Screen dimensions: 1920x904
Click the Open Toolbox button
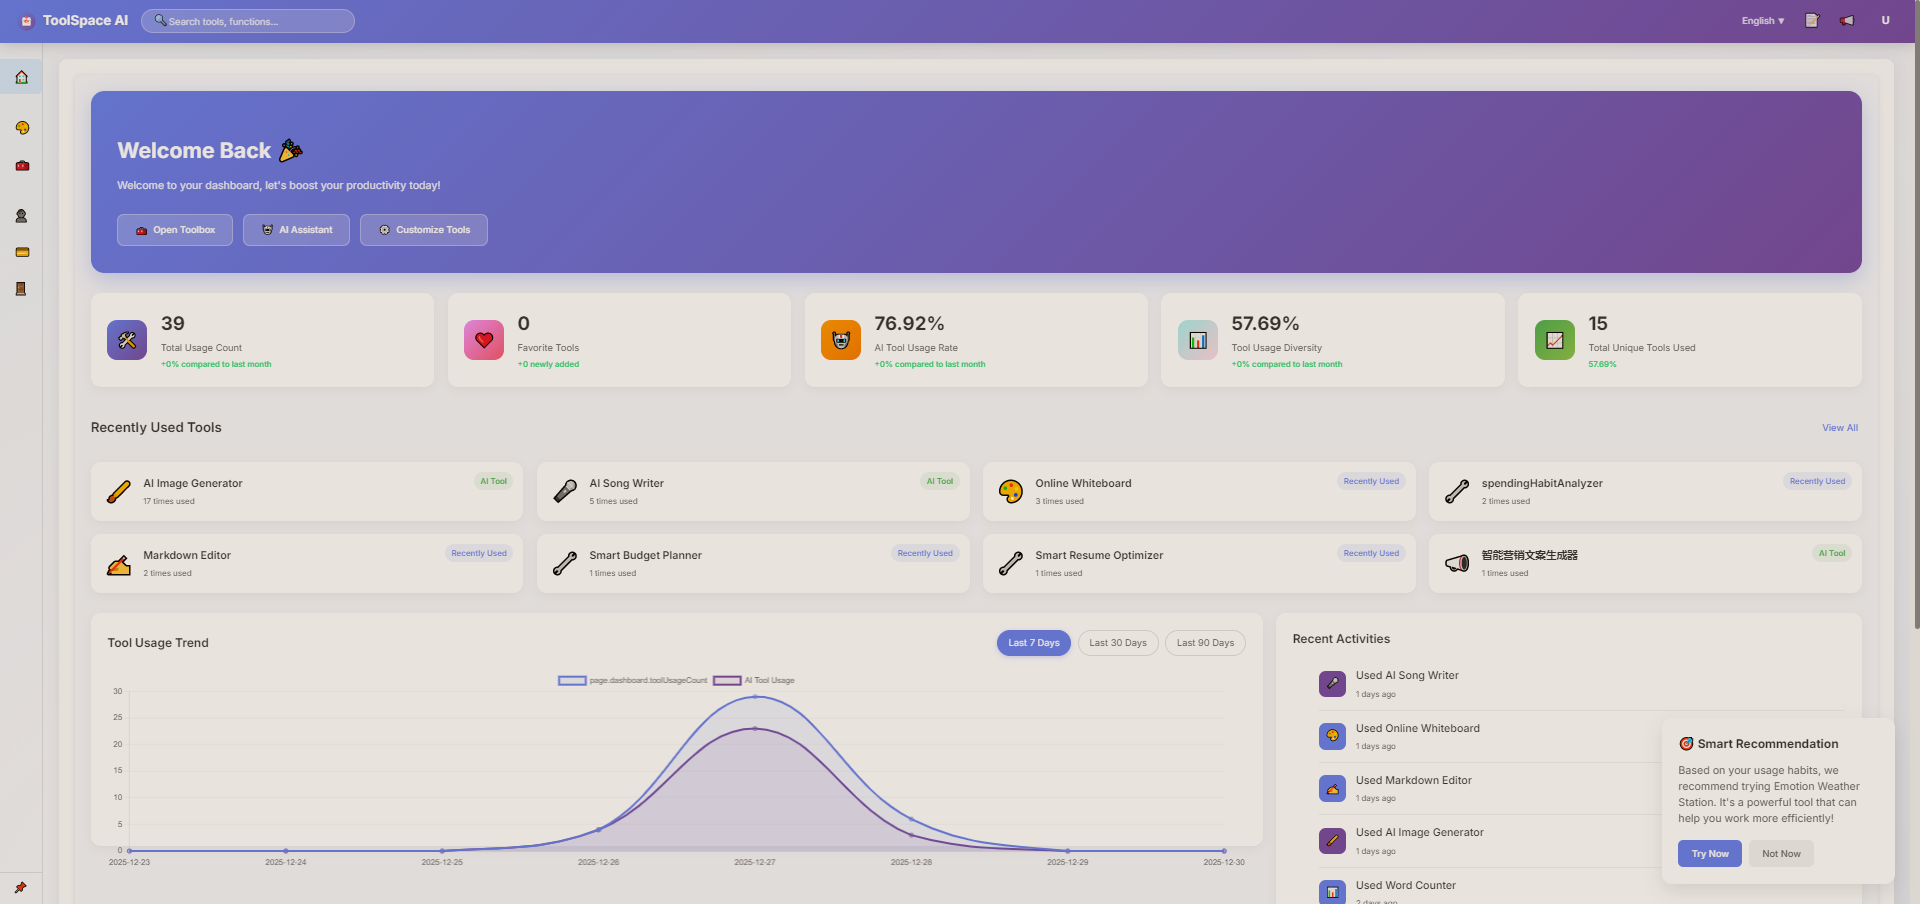[x=174, y=229]
